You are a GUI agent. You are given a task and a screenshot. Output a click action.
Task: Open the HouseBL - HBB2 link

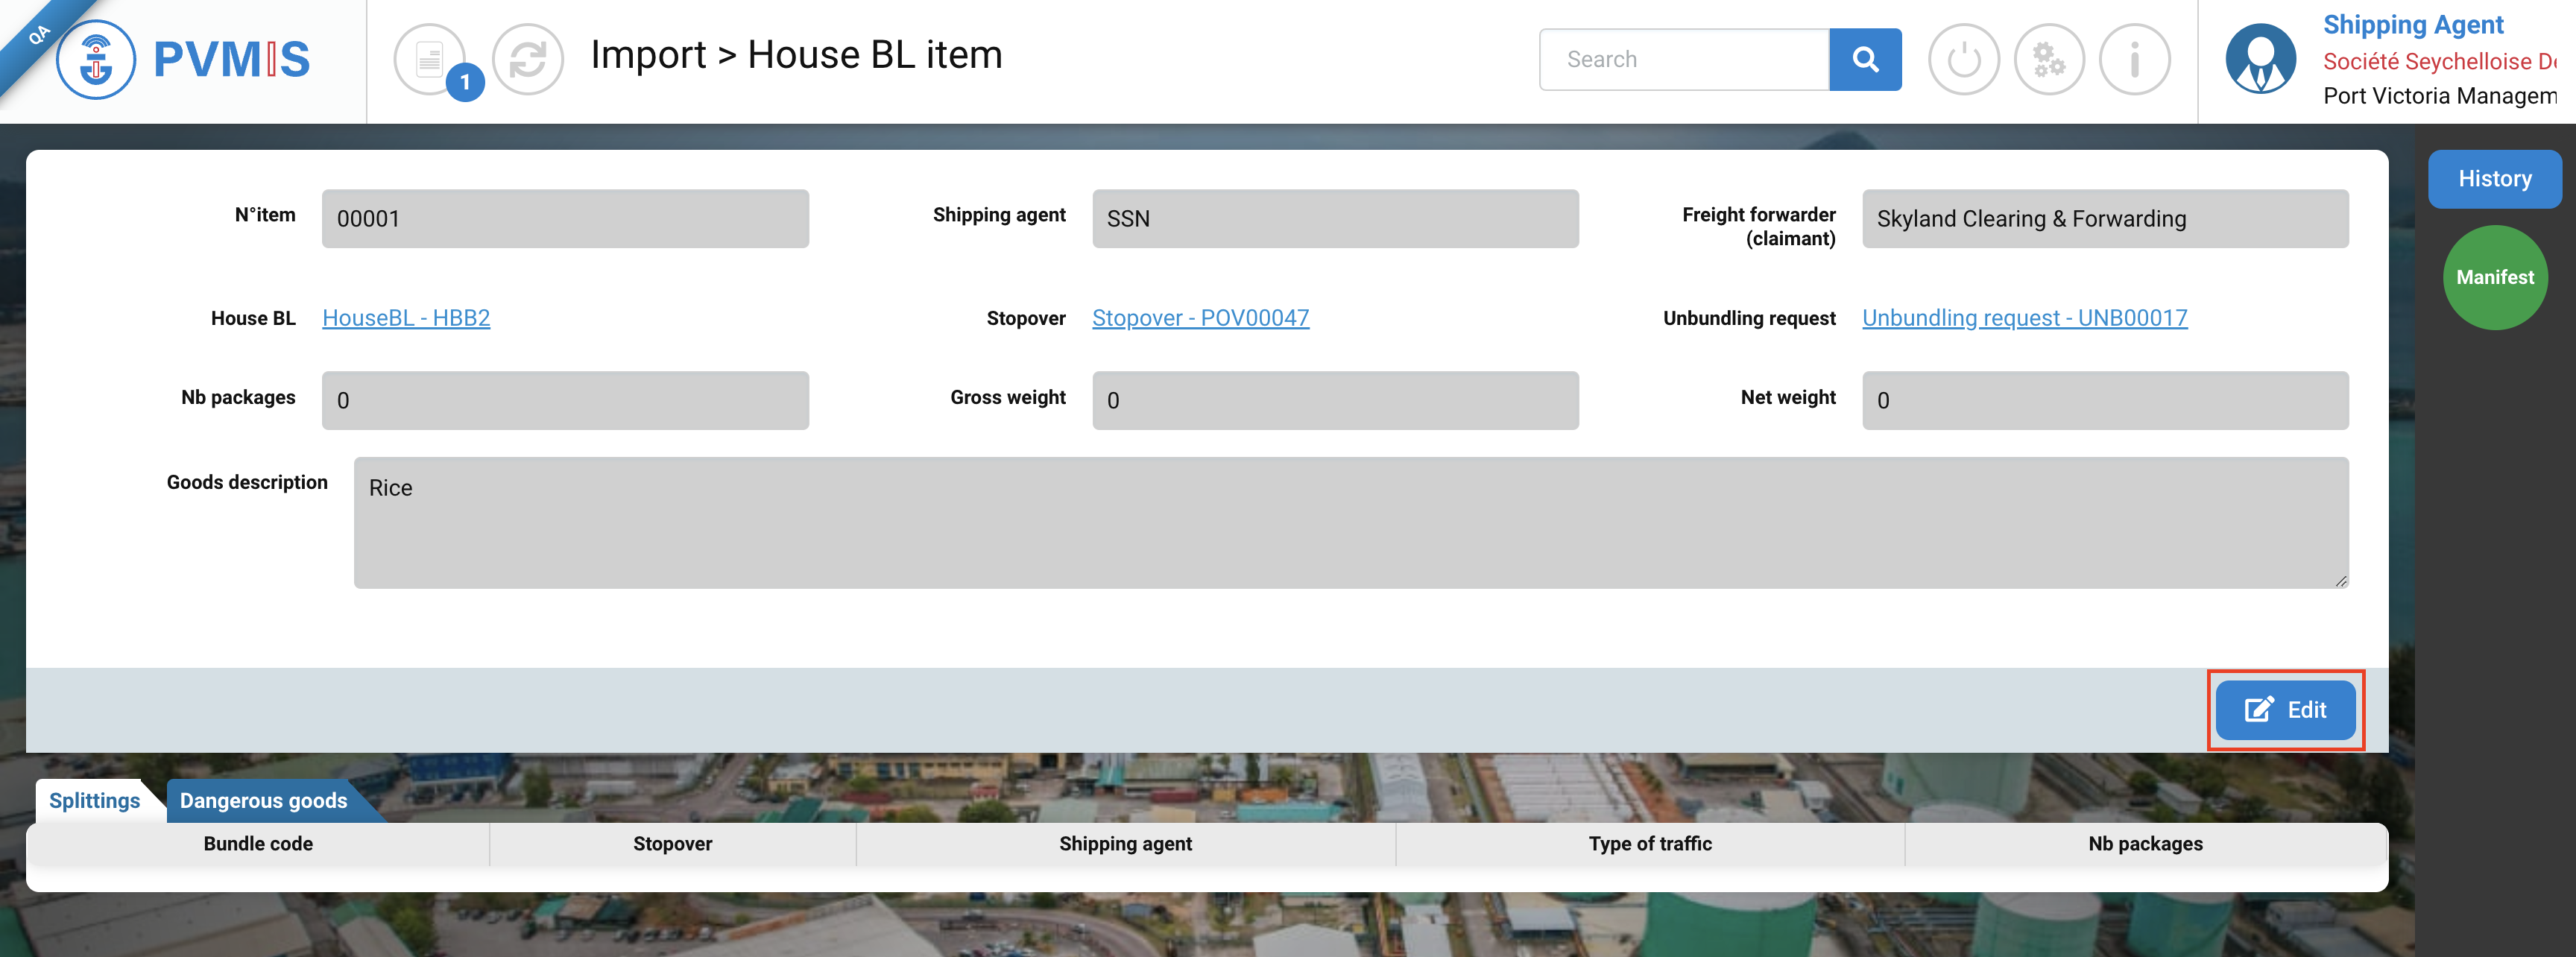coord(406,318)
